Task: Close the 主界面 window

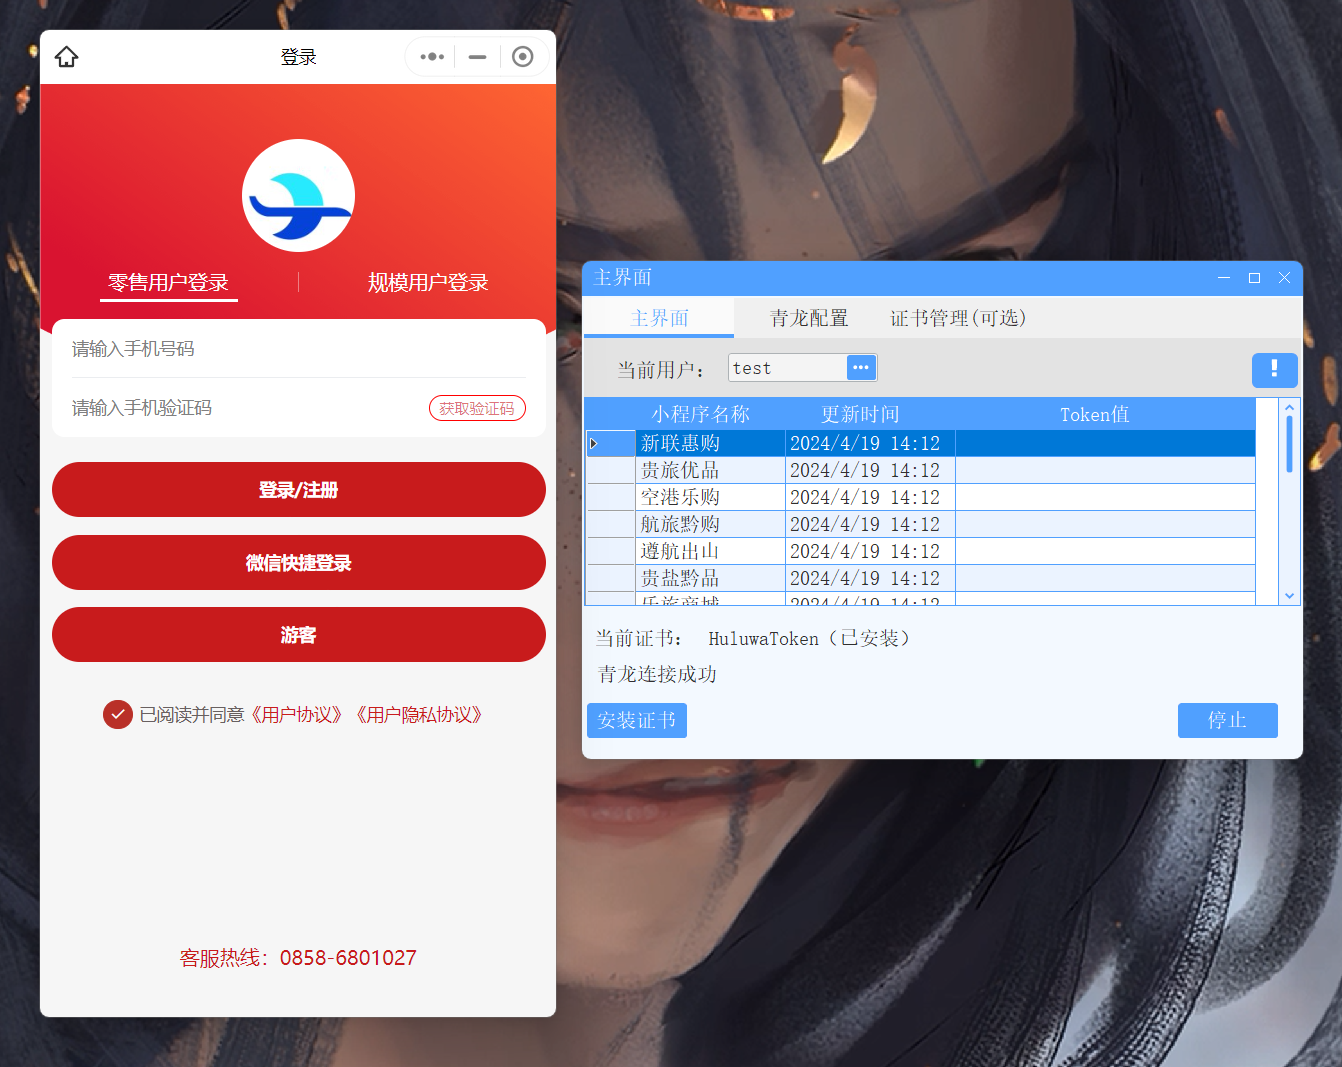Action: [x=1284, y=278]
